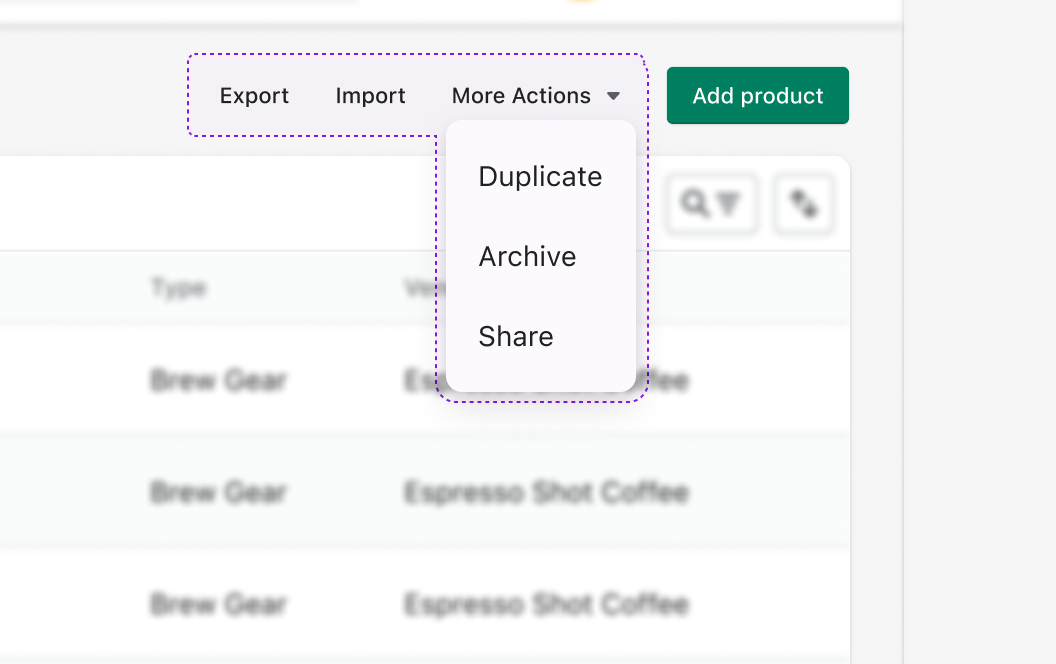
Task: Select the last Brew Gear row
Action: click(x=218, y=604)
